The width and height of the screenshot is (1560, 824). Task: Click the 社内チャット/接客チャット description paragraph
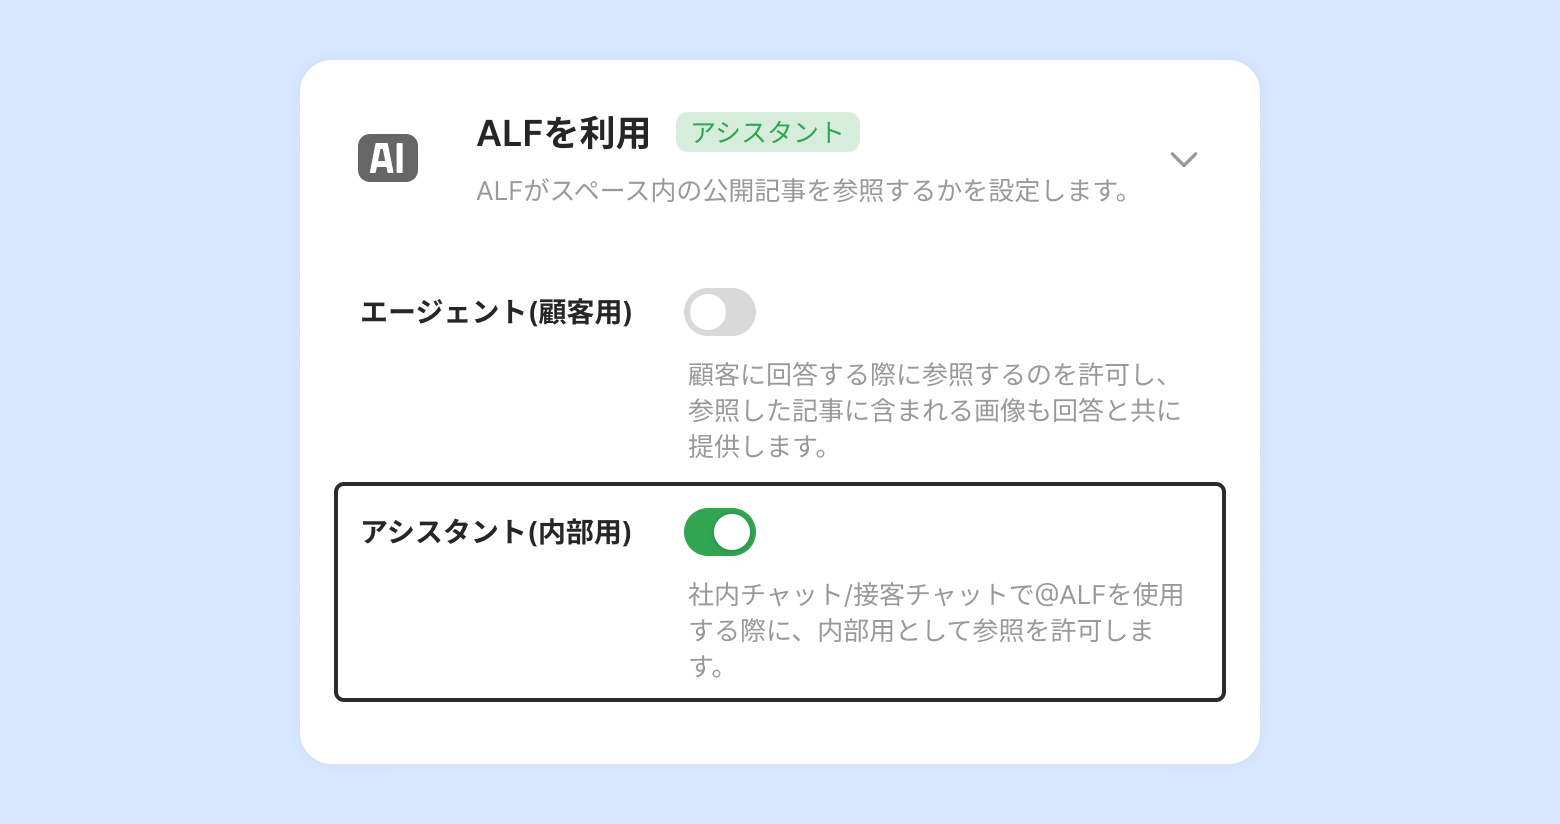tap(934, 630)
